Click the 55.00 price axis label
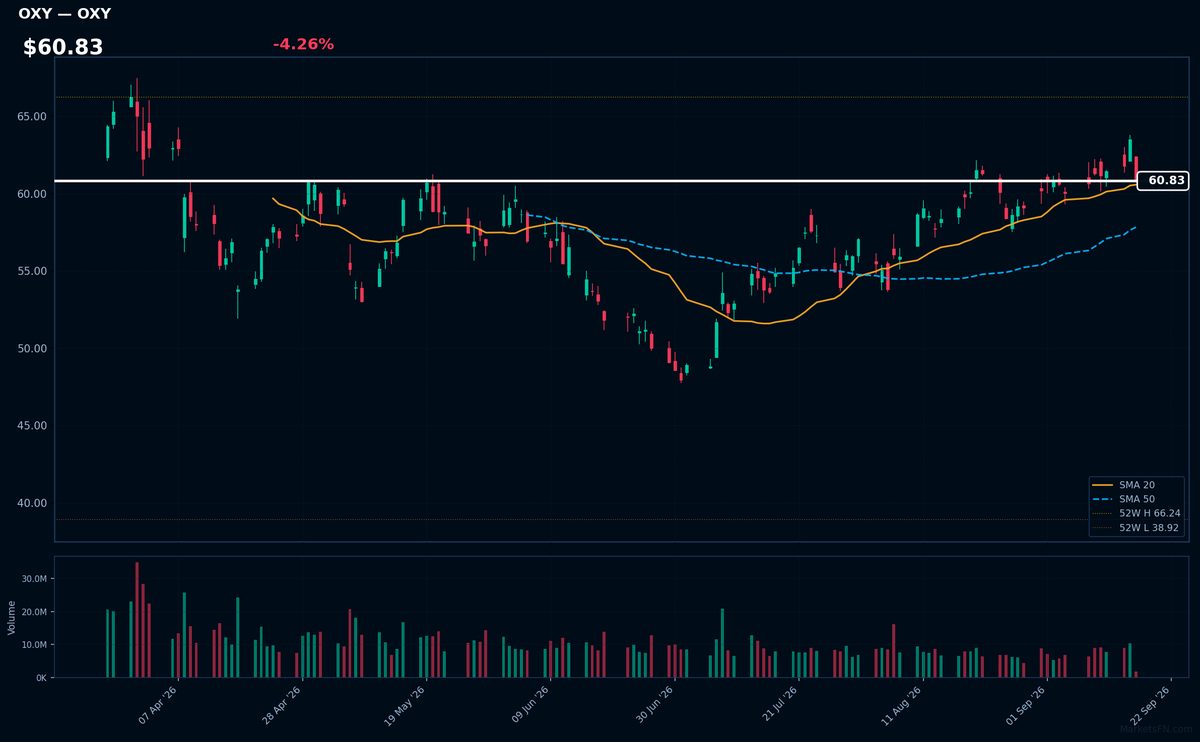This screenshot has height=742, width=1200. pyautogui.click(x=32, y=271)
